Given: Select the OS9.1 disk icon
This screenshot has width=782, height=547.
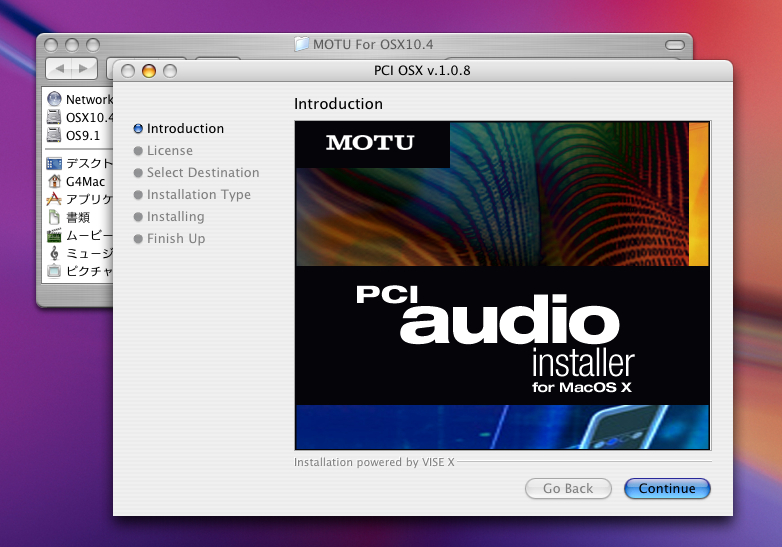Looking at the screenshot, I should click(54, 135).
